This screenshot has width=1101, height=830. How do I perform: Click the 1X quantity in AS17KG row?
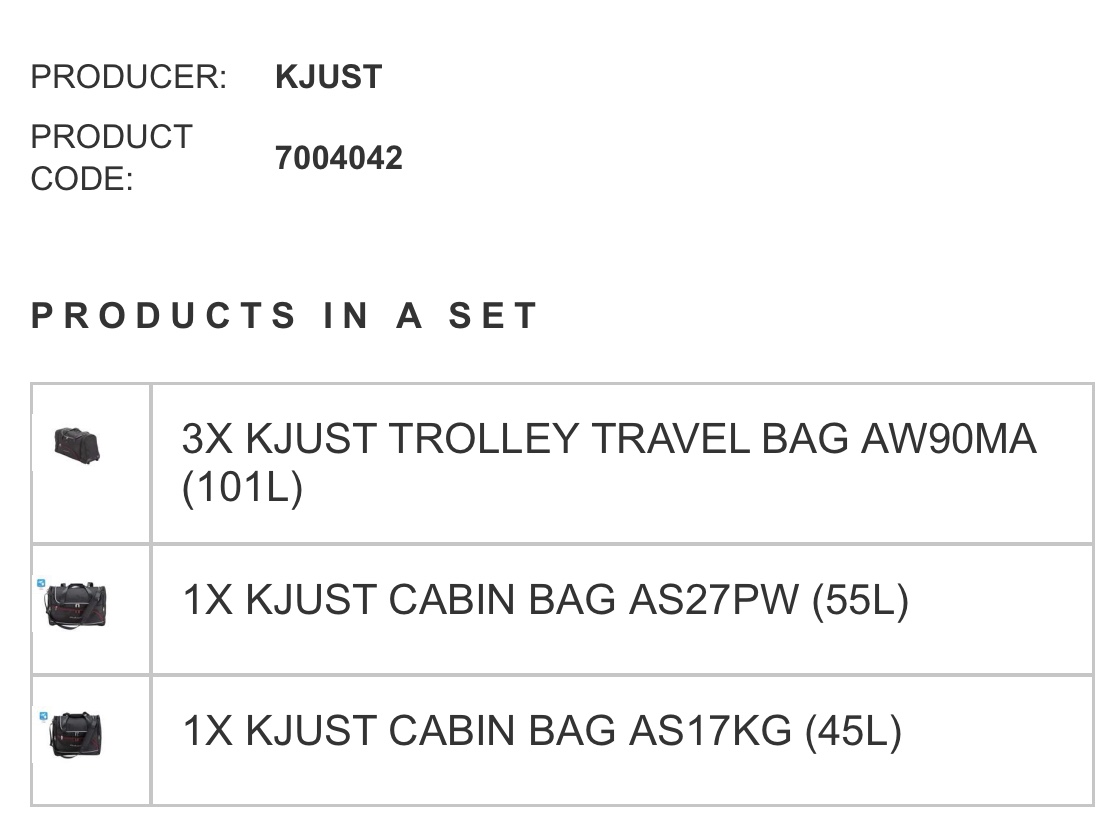pyautogui.click(x=207, y=731)
